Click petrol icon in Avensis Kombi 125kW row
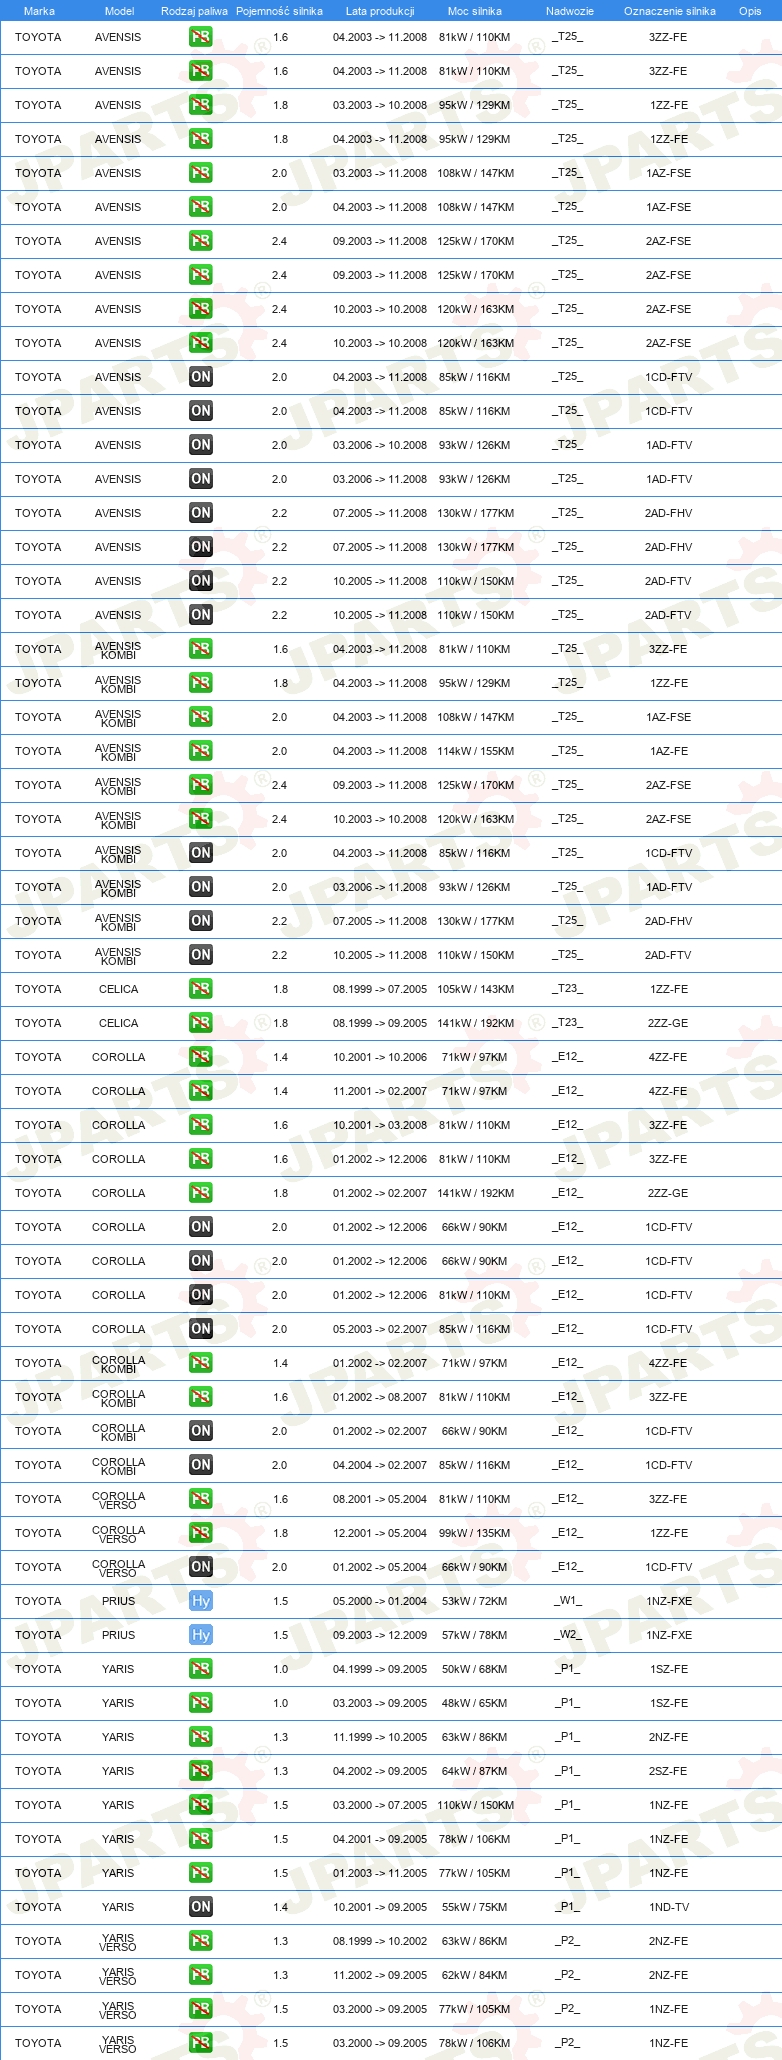782x2060 pixels. point(200,785)
